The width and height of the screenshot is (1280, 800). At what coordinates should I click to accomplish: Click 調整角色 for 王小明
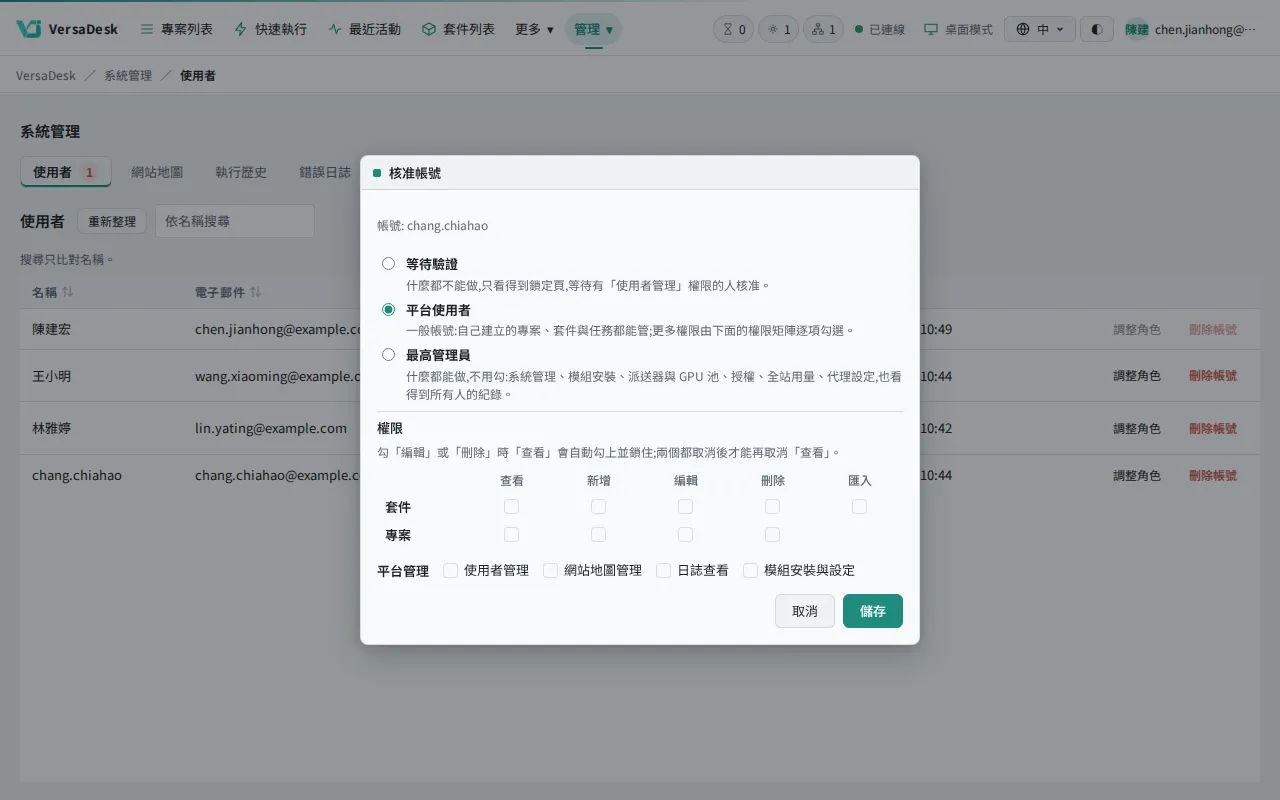1137,376
